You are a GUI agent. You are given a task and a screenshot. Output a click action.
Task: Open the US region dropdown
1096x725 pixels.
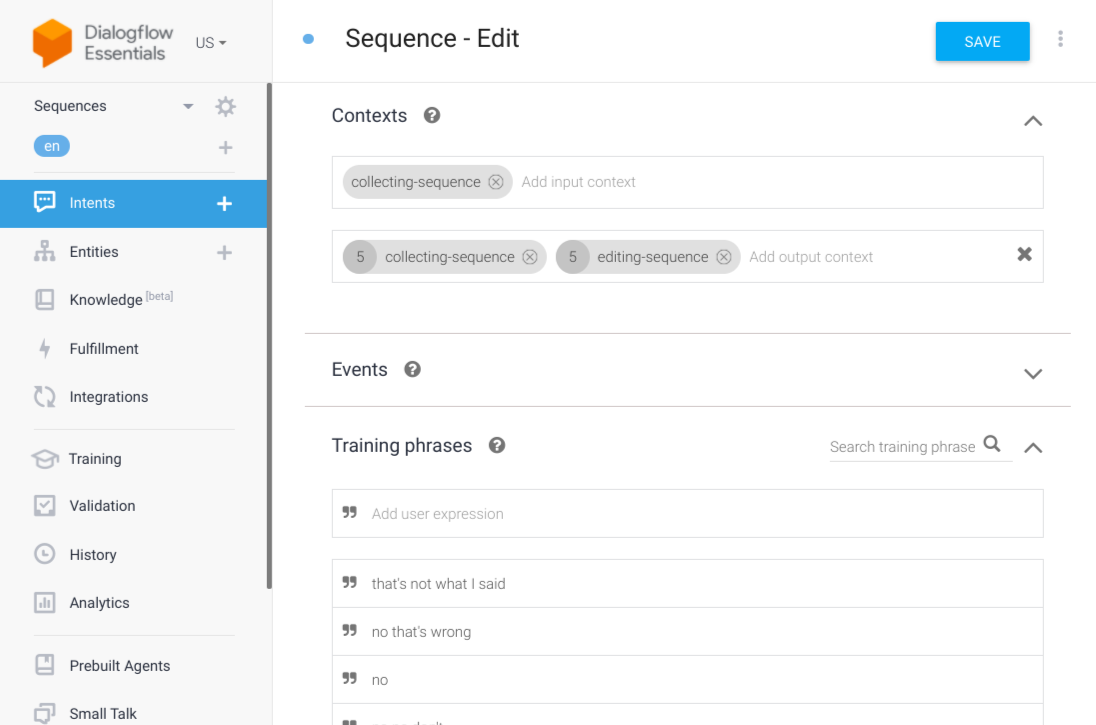click(211, 43)
